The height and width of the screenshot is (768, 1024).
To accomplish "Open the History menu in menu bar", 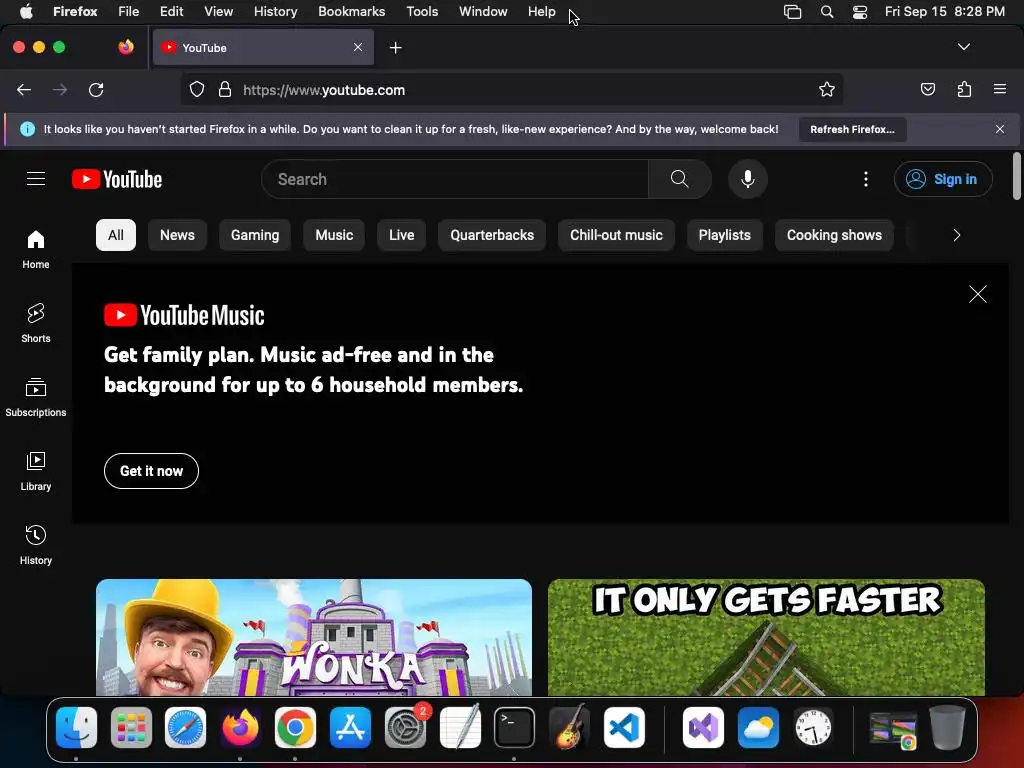I will pos(276,12).
